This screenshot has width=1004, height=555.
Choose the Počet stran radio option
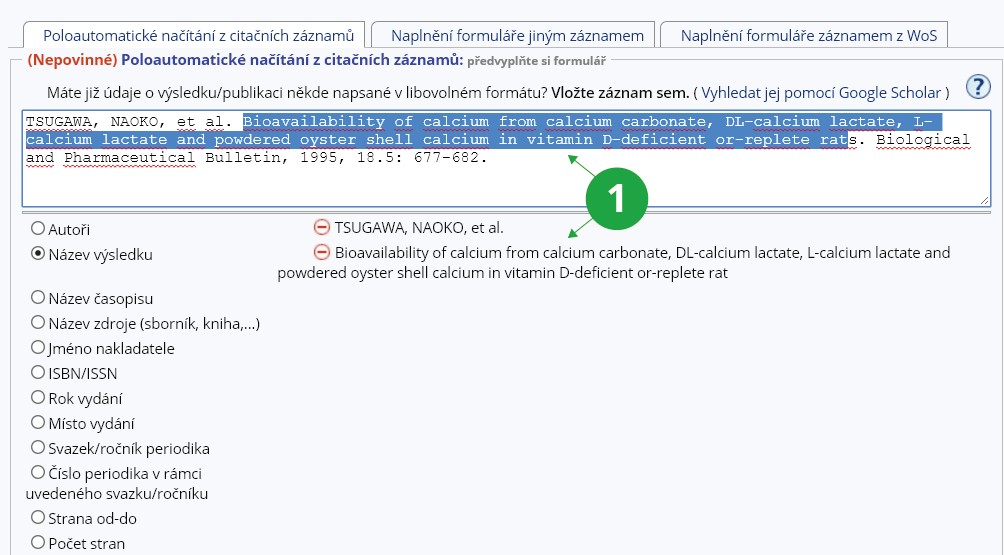coord(38,542)
